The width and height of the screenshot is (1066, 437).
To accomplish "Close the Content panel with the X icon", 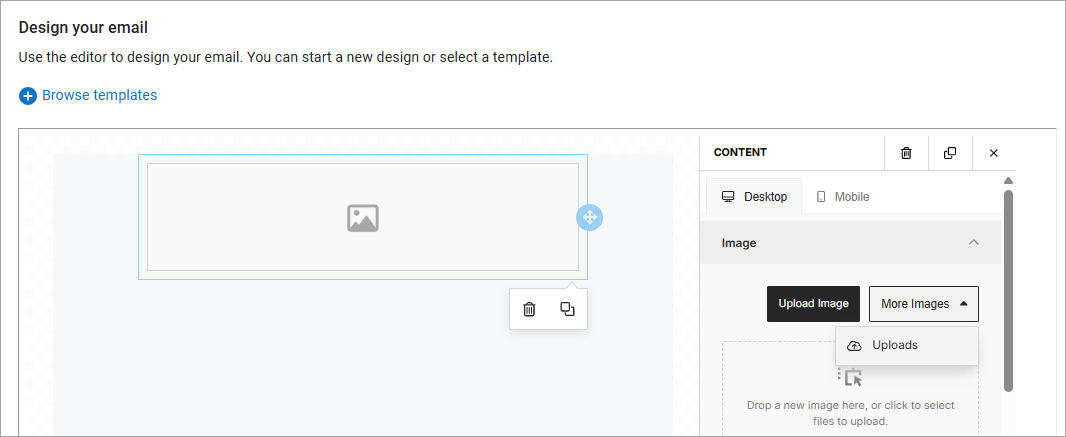I will tap(993, 153).
